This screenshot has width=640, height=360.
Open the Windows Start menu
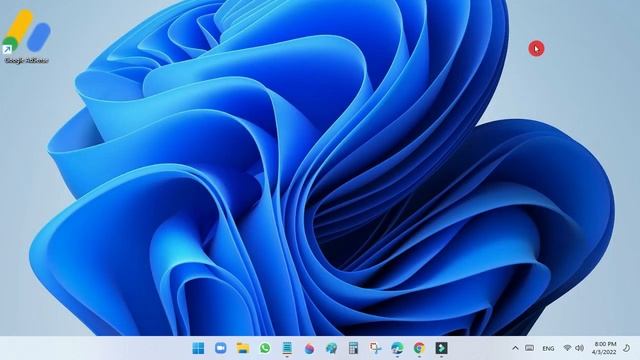198,348
